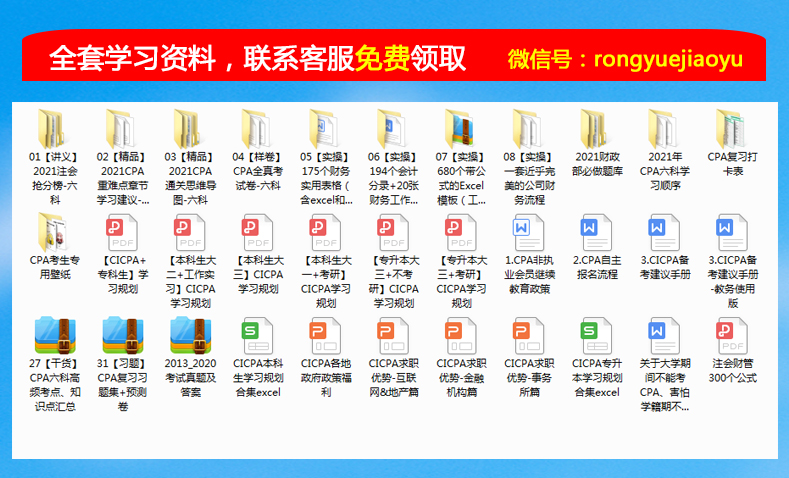789x478 pixels.
Task: Open the 04【样卷】CPA全真考试卷 folder
Action: point(253,129)
